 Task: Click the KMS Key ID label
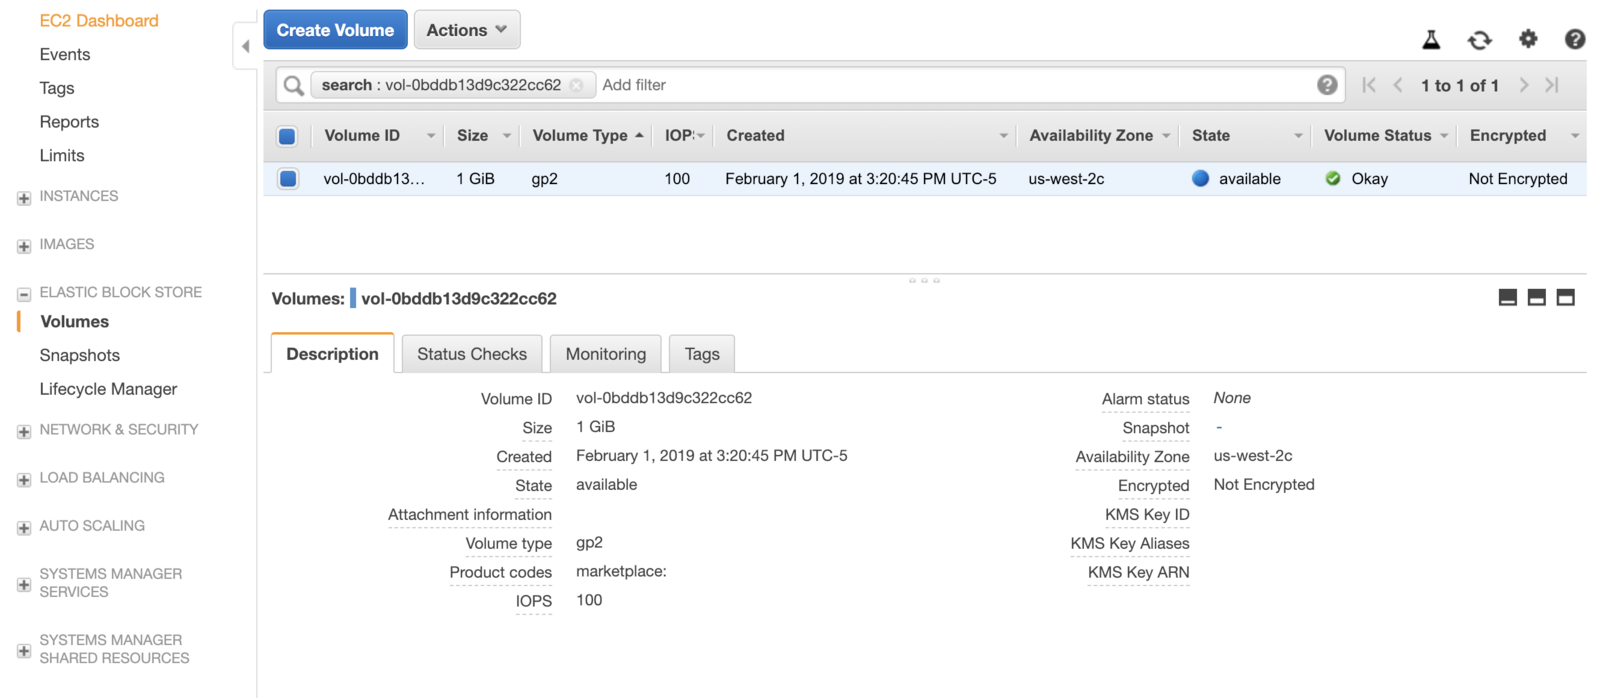(x=1147, y=515)
